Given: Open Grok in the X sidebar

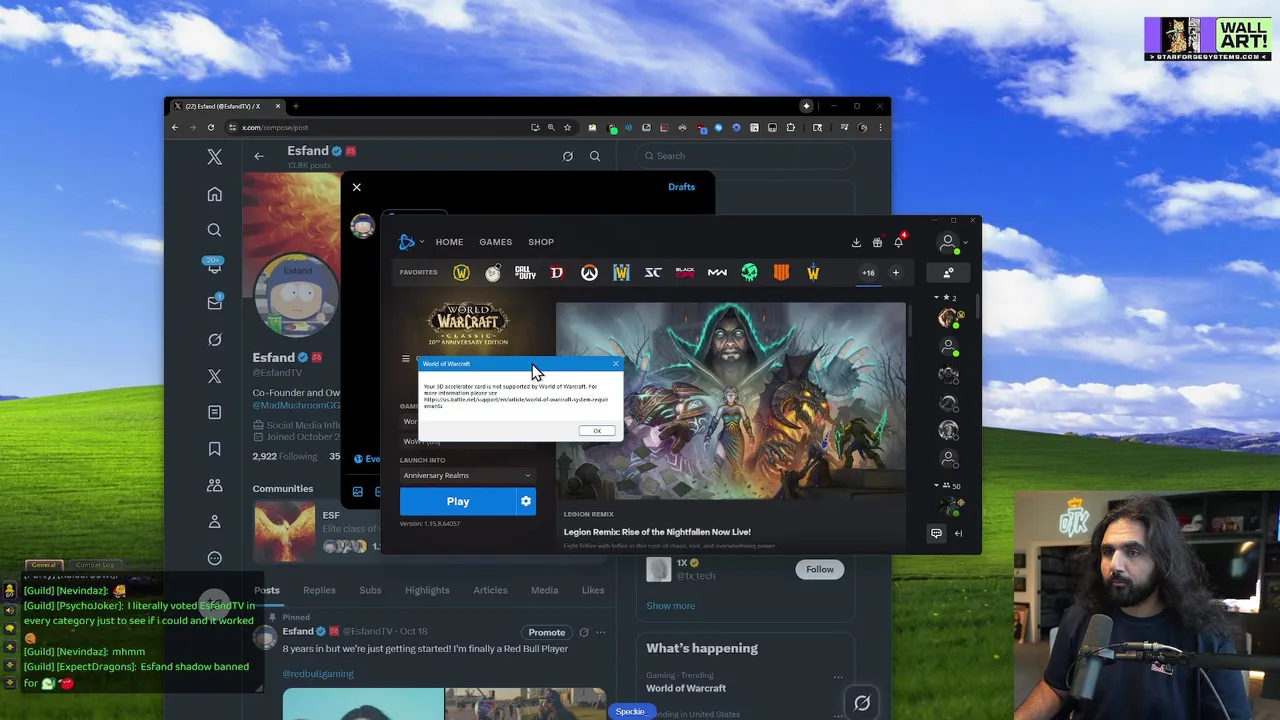Looking at the screenshot, I should click(x=214, y=340).
